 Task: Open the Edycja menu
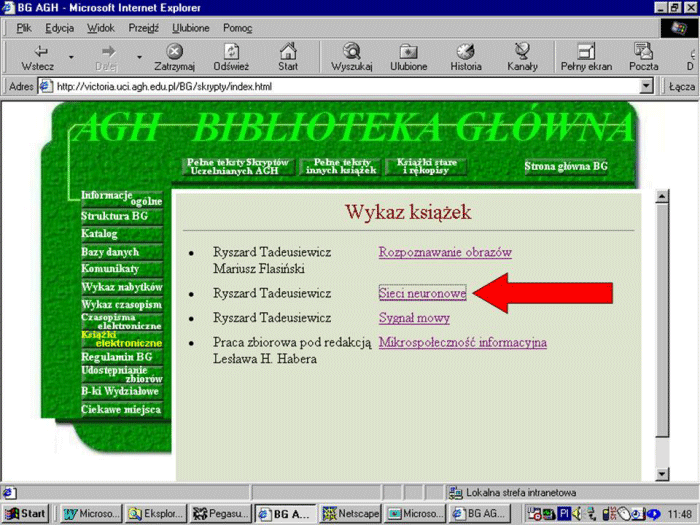59,28
